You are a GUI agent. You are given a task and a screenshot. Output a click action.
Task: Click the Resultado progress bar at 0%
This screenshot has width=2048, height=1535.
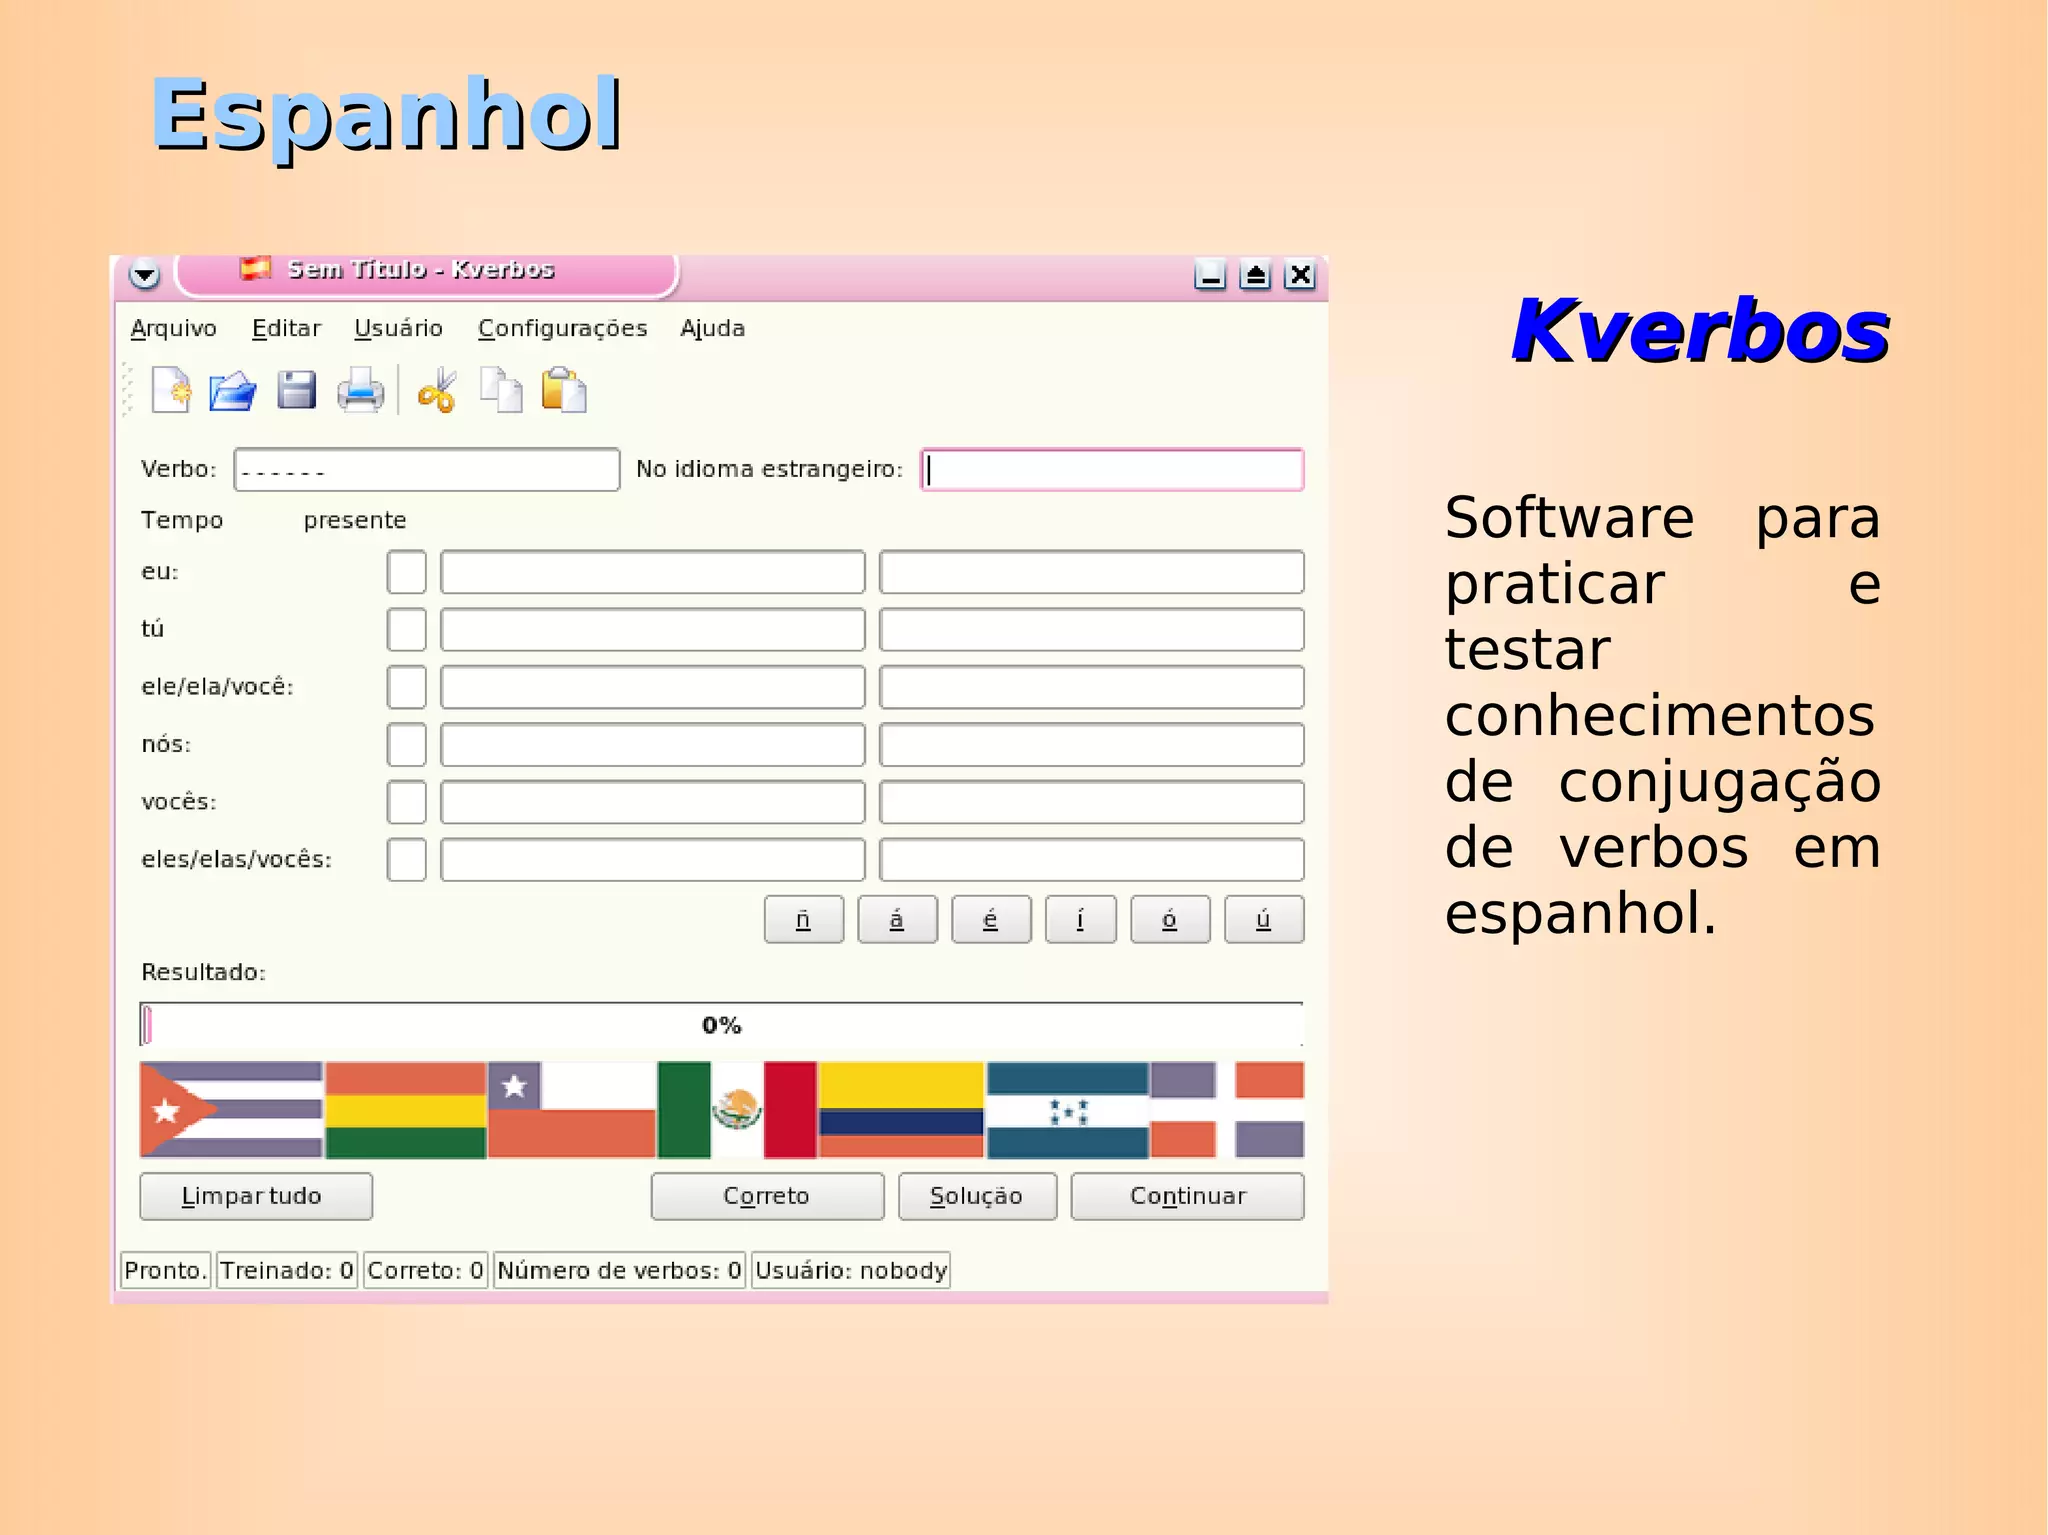(x=721, y=1024)
